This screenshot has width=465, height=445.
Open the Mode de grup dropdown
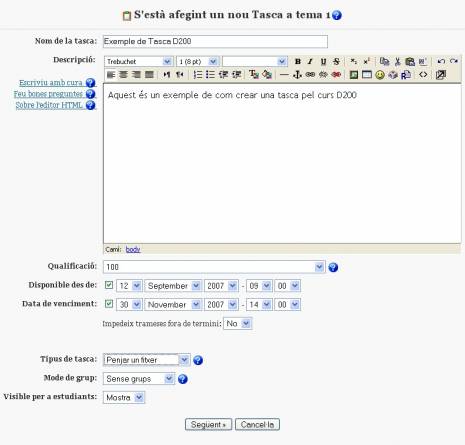click(x=139, y=379)
